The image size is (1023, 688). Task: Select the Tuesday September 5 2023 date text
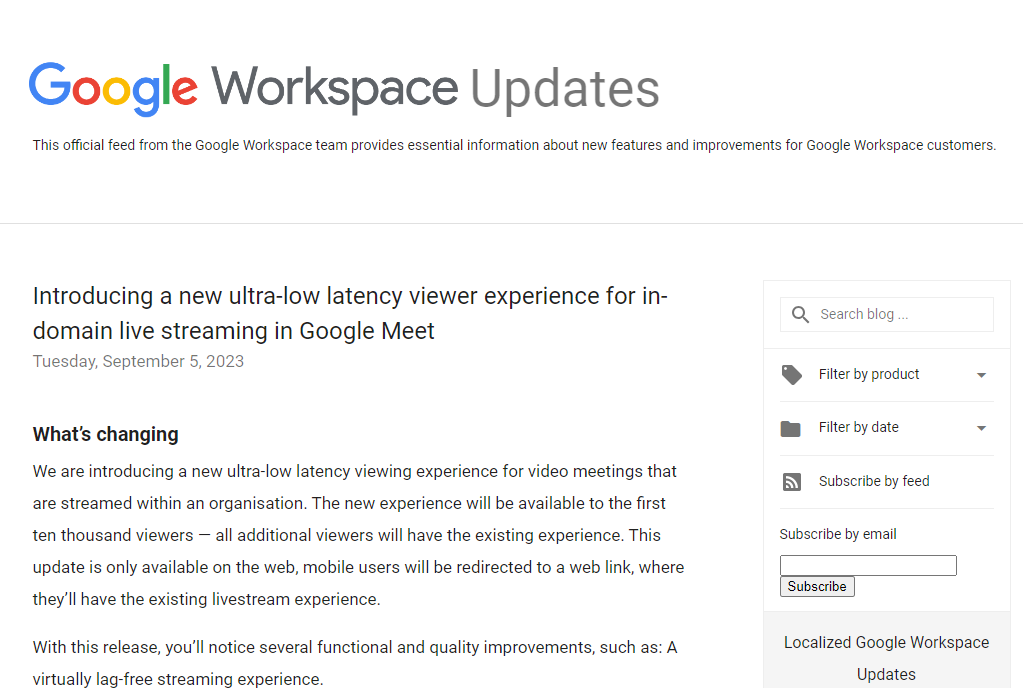click(138, 361)
